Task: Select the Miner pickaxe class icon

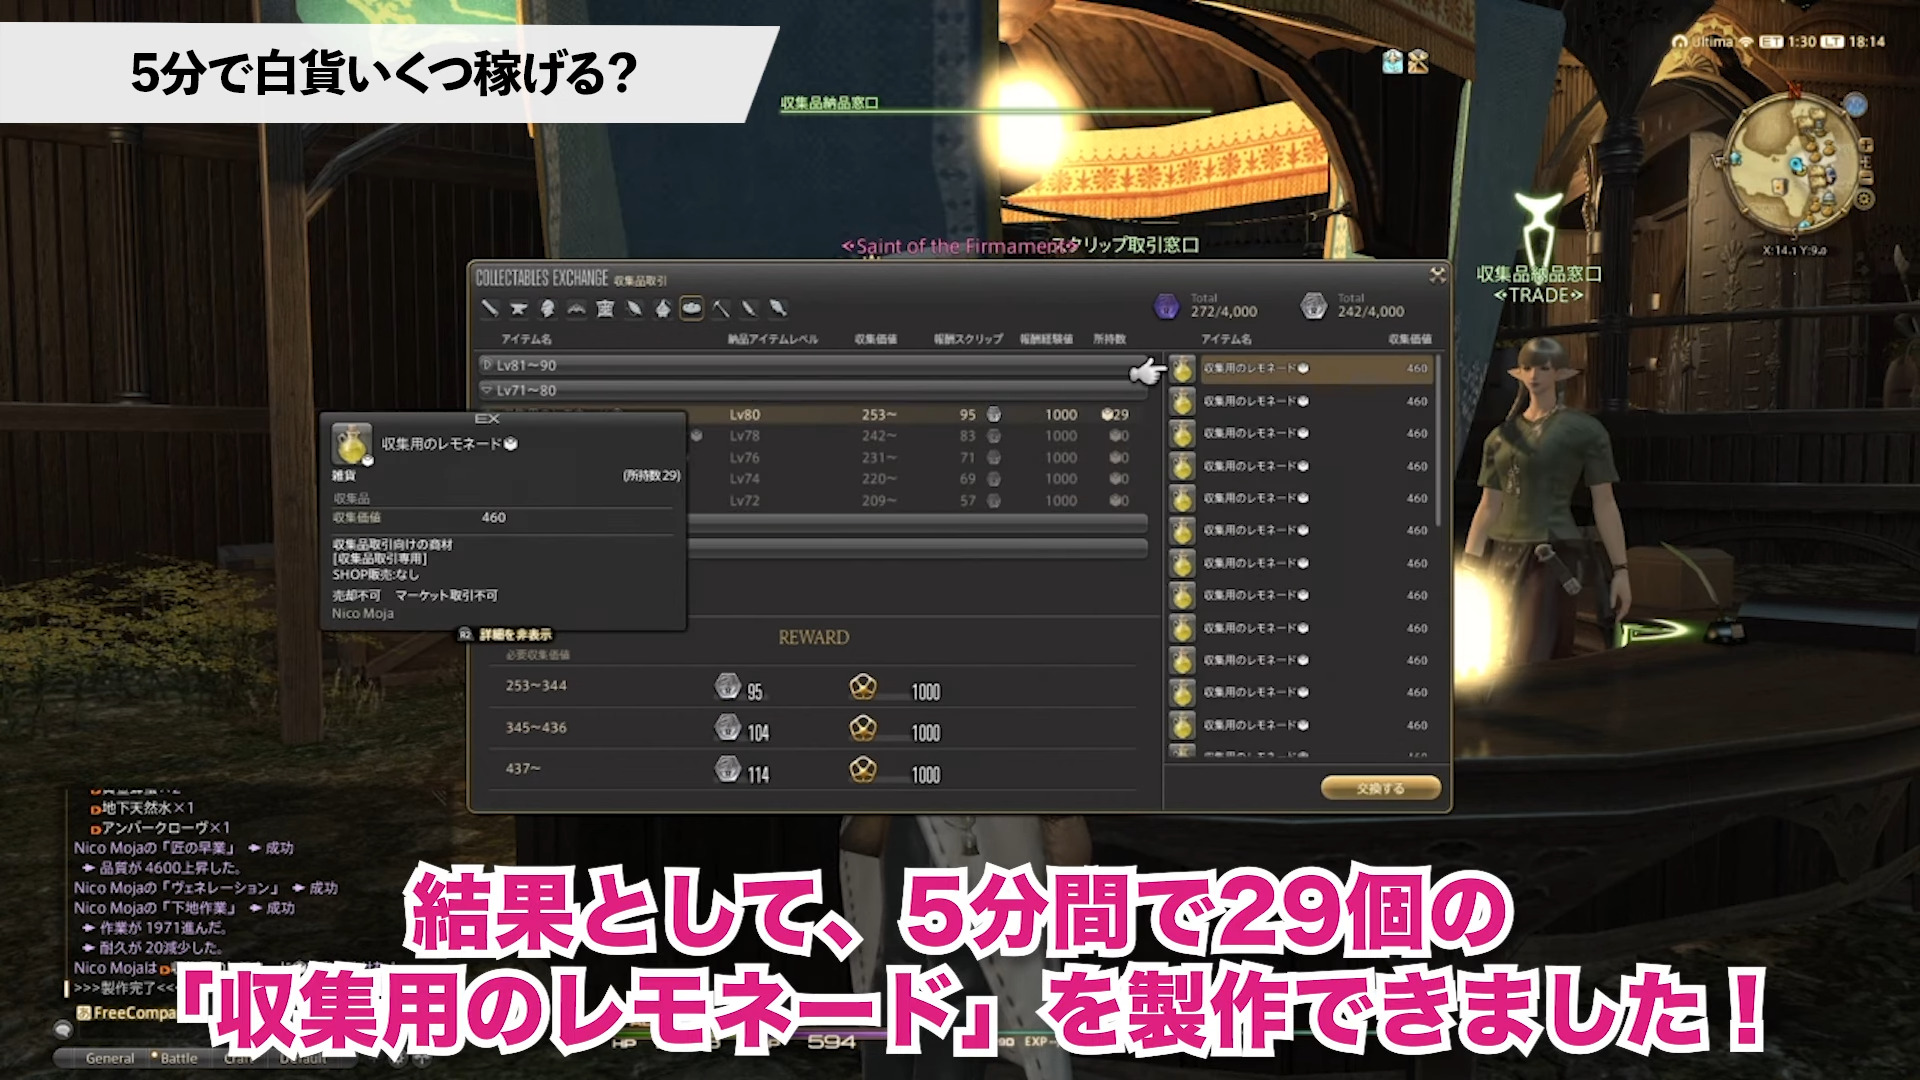Action: pyautogui.click(x=720, y=309)
